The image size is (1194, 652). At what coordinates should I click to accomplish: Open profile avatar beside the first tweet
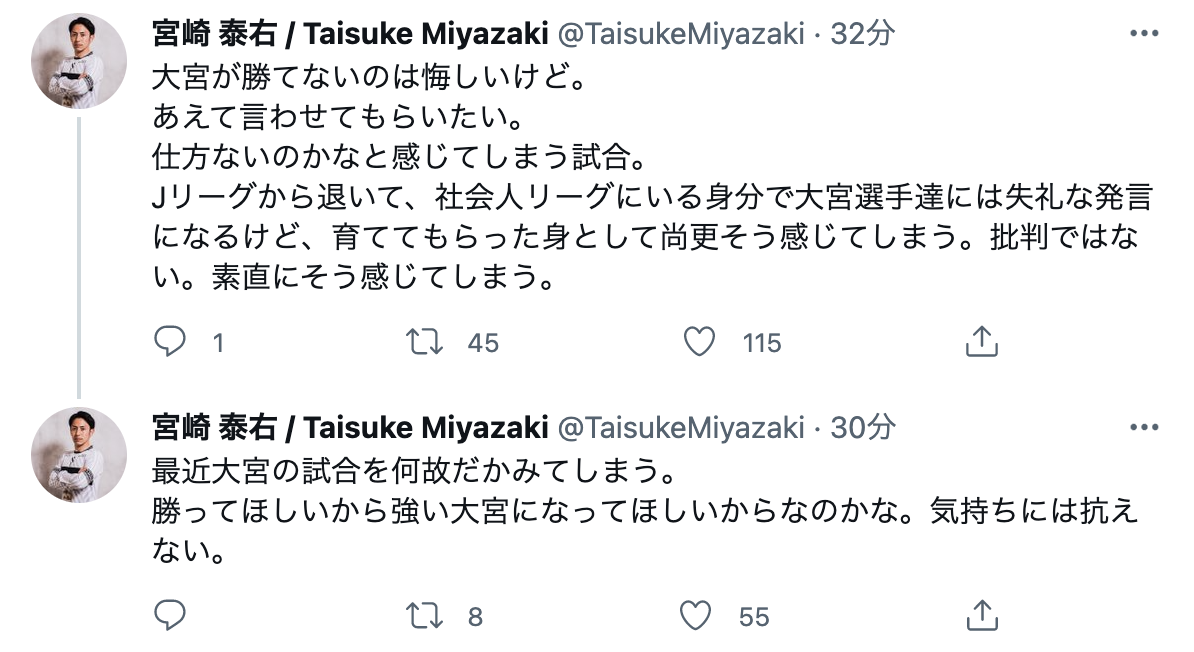point(80,62)
